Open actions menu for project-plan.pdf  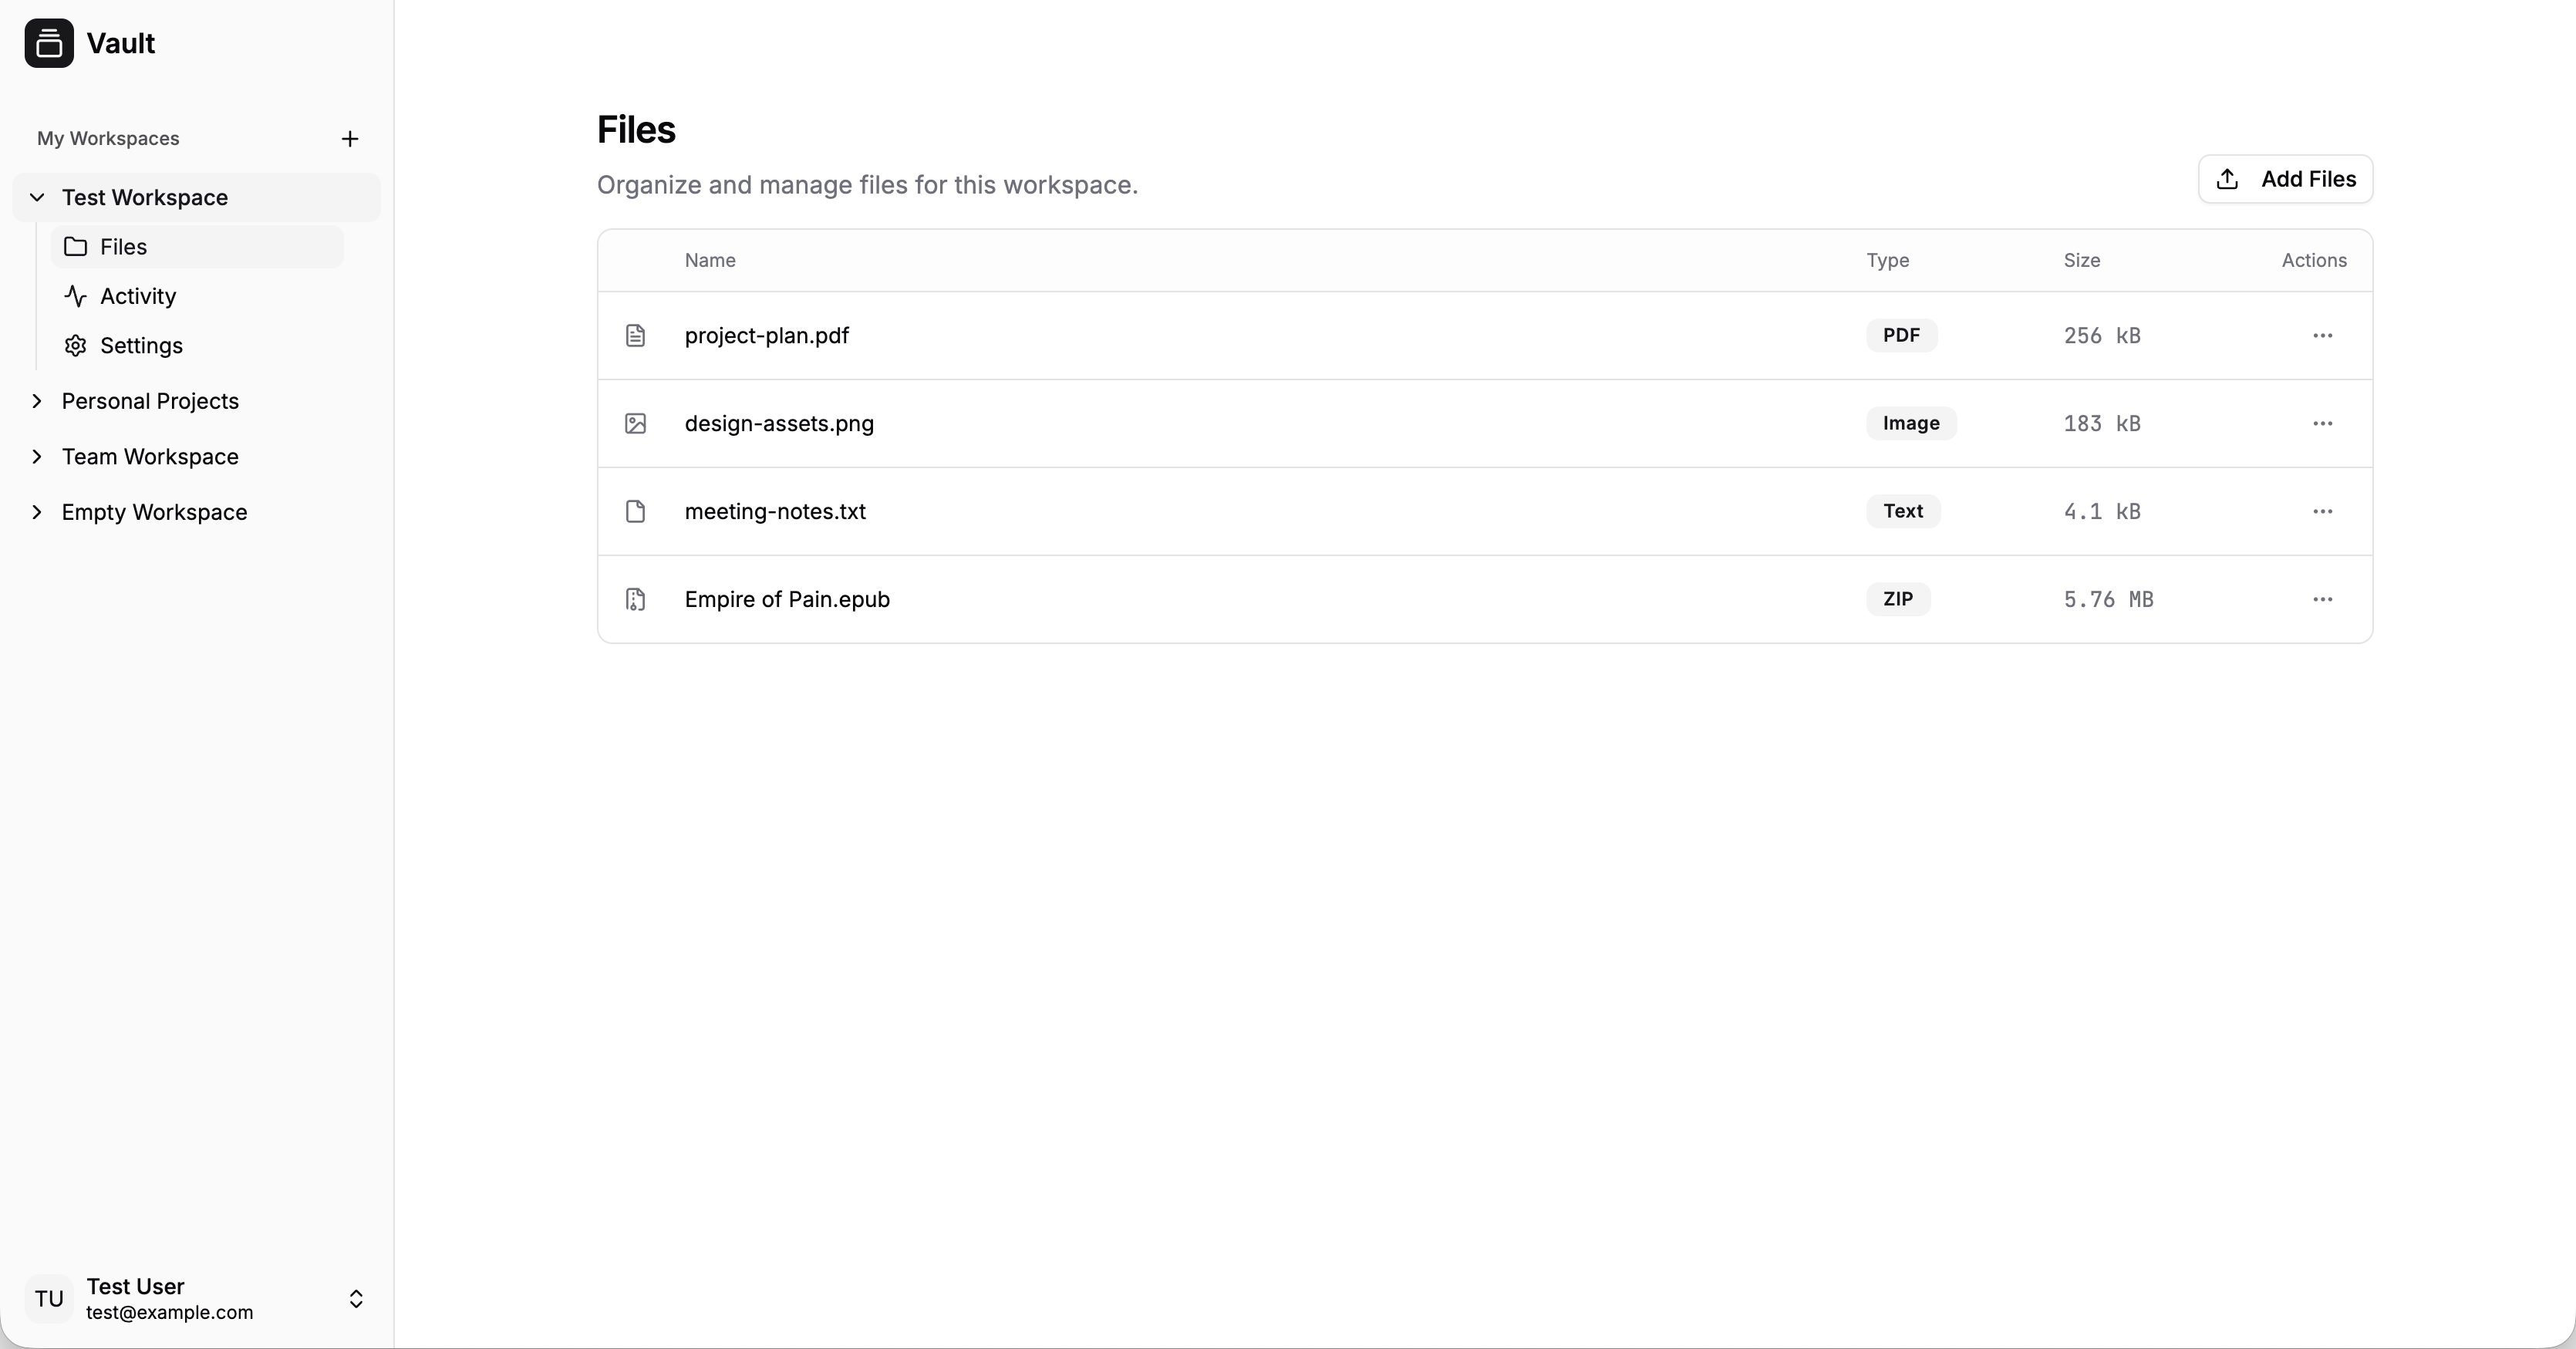pyautogui.click(x=2322, y=336)
